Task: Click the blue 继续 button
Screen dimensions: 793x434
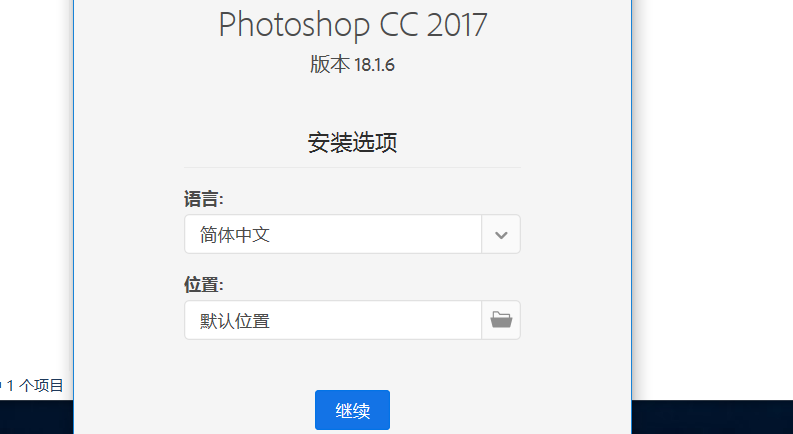Action: pyautogui.click(x=352, y=410)
